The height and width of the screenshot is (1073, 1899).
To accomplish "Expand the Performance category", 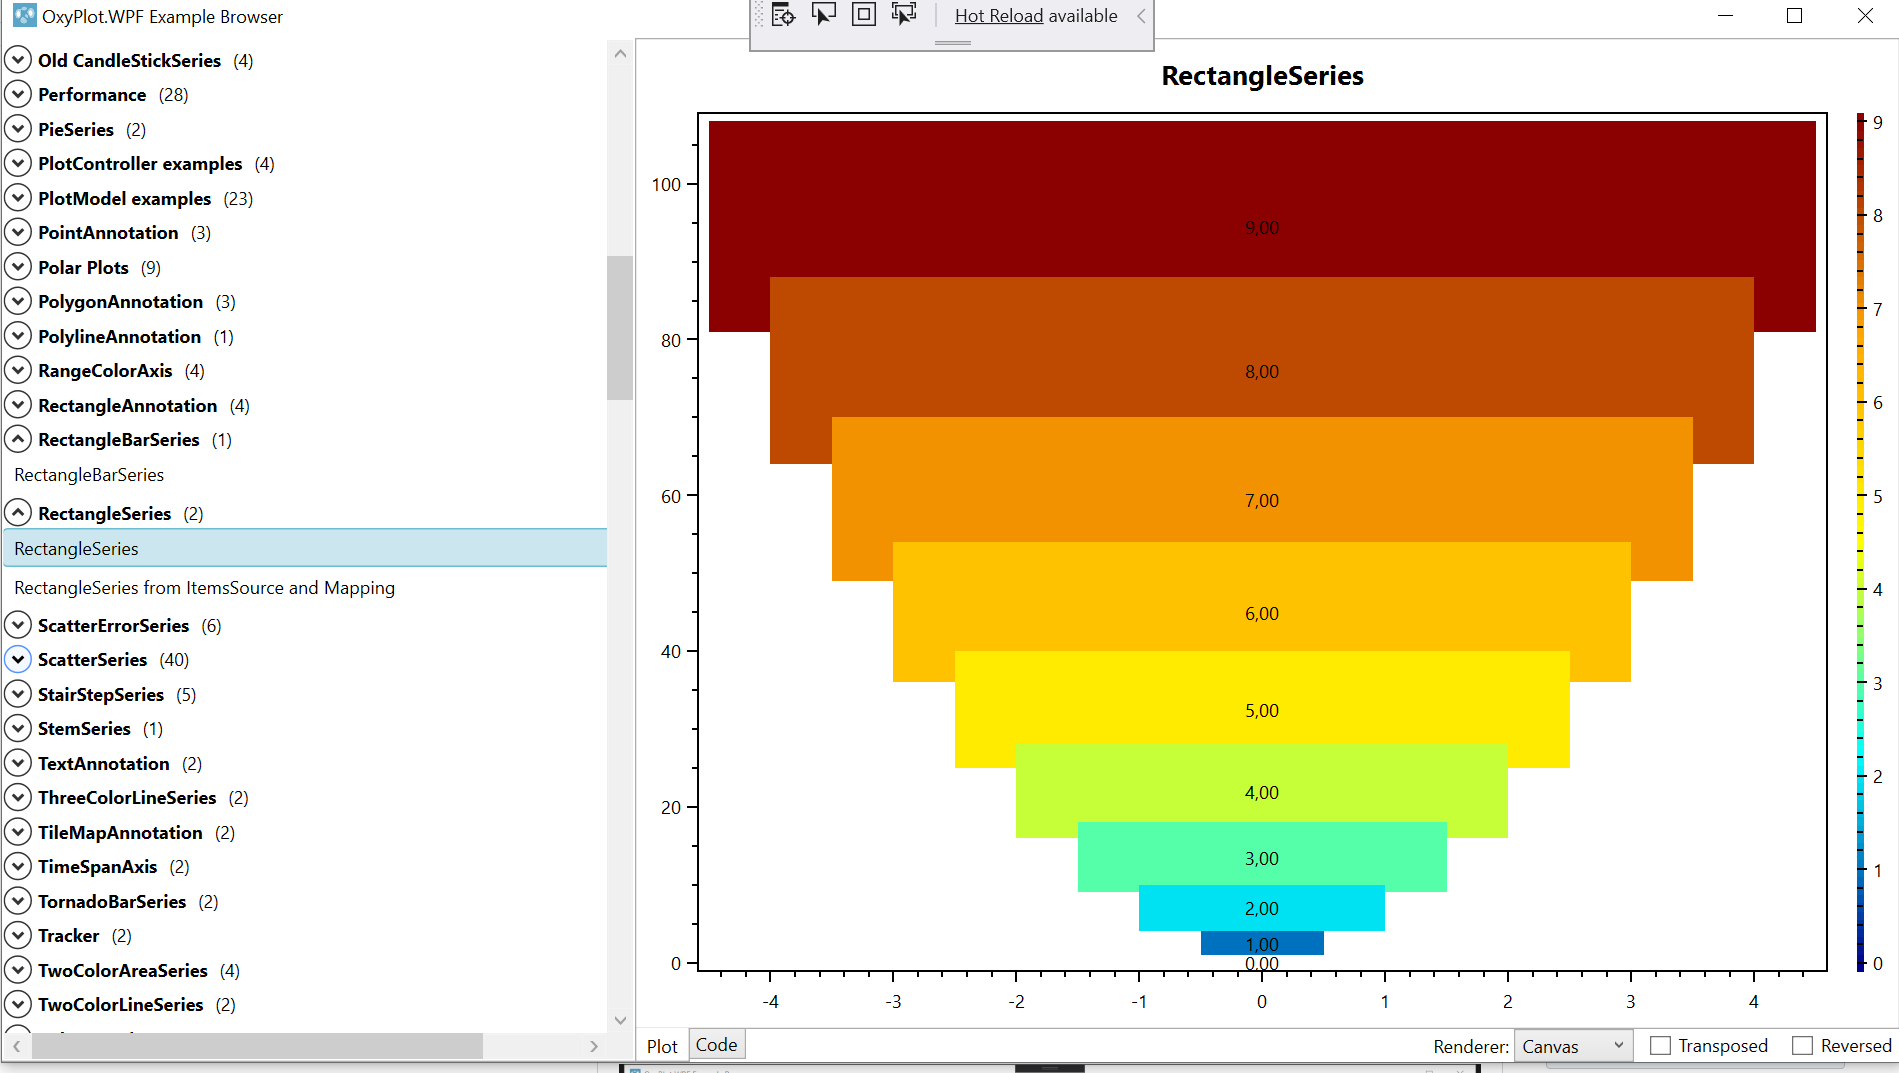I will (x=18, y=94).
